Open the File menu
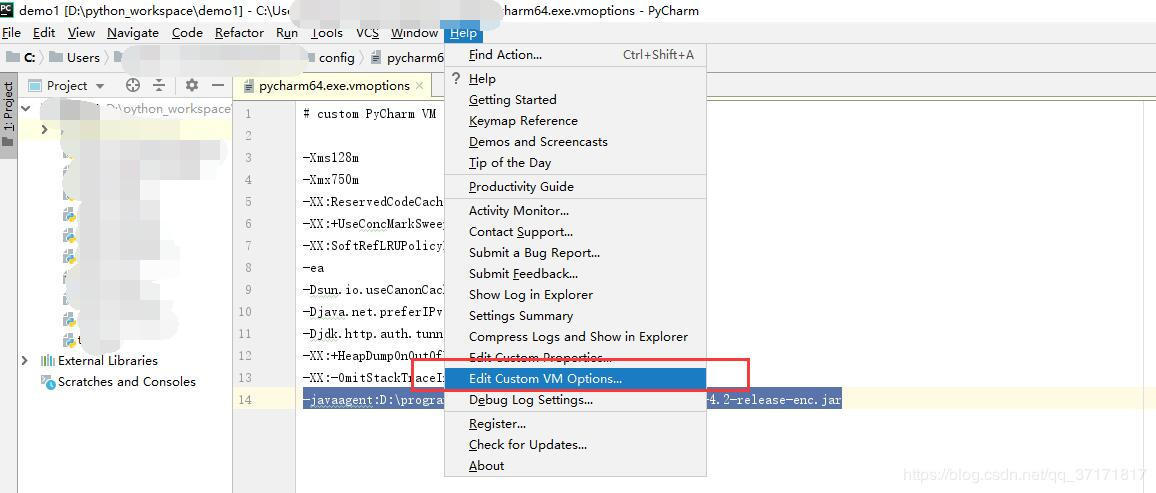Viewport: 1156px width, 493px height. tap(11, 33)
